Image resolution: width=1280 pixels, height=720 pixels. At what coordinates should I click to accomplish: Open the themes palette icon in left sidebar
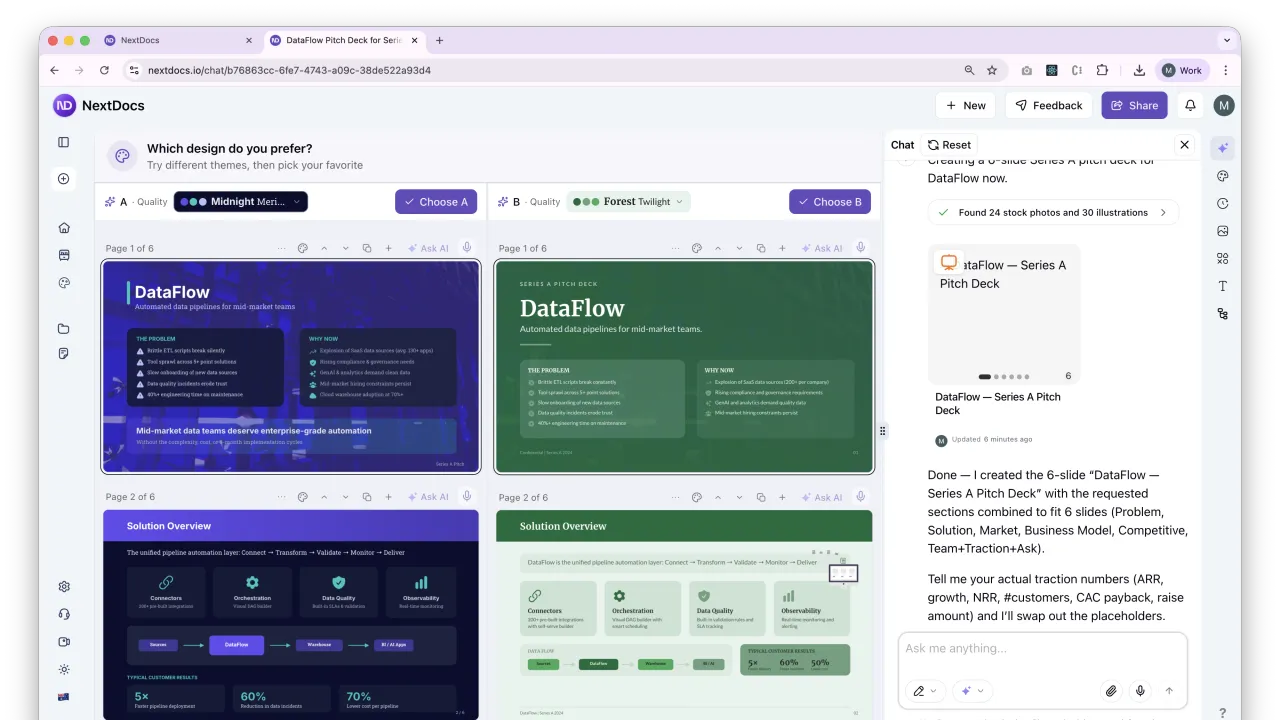[x=64, y=283]
